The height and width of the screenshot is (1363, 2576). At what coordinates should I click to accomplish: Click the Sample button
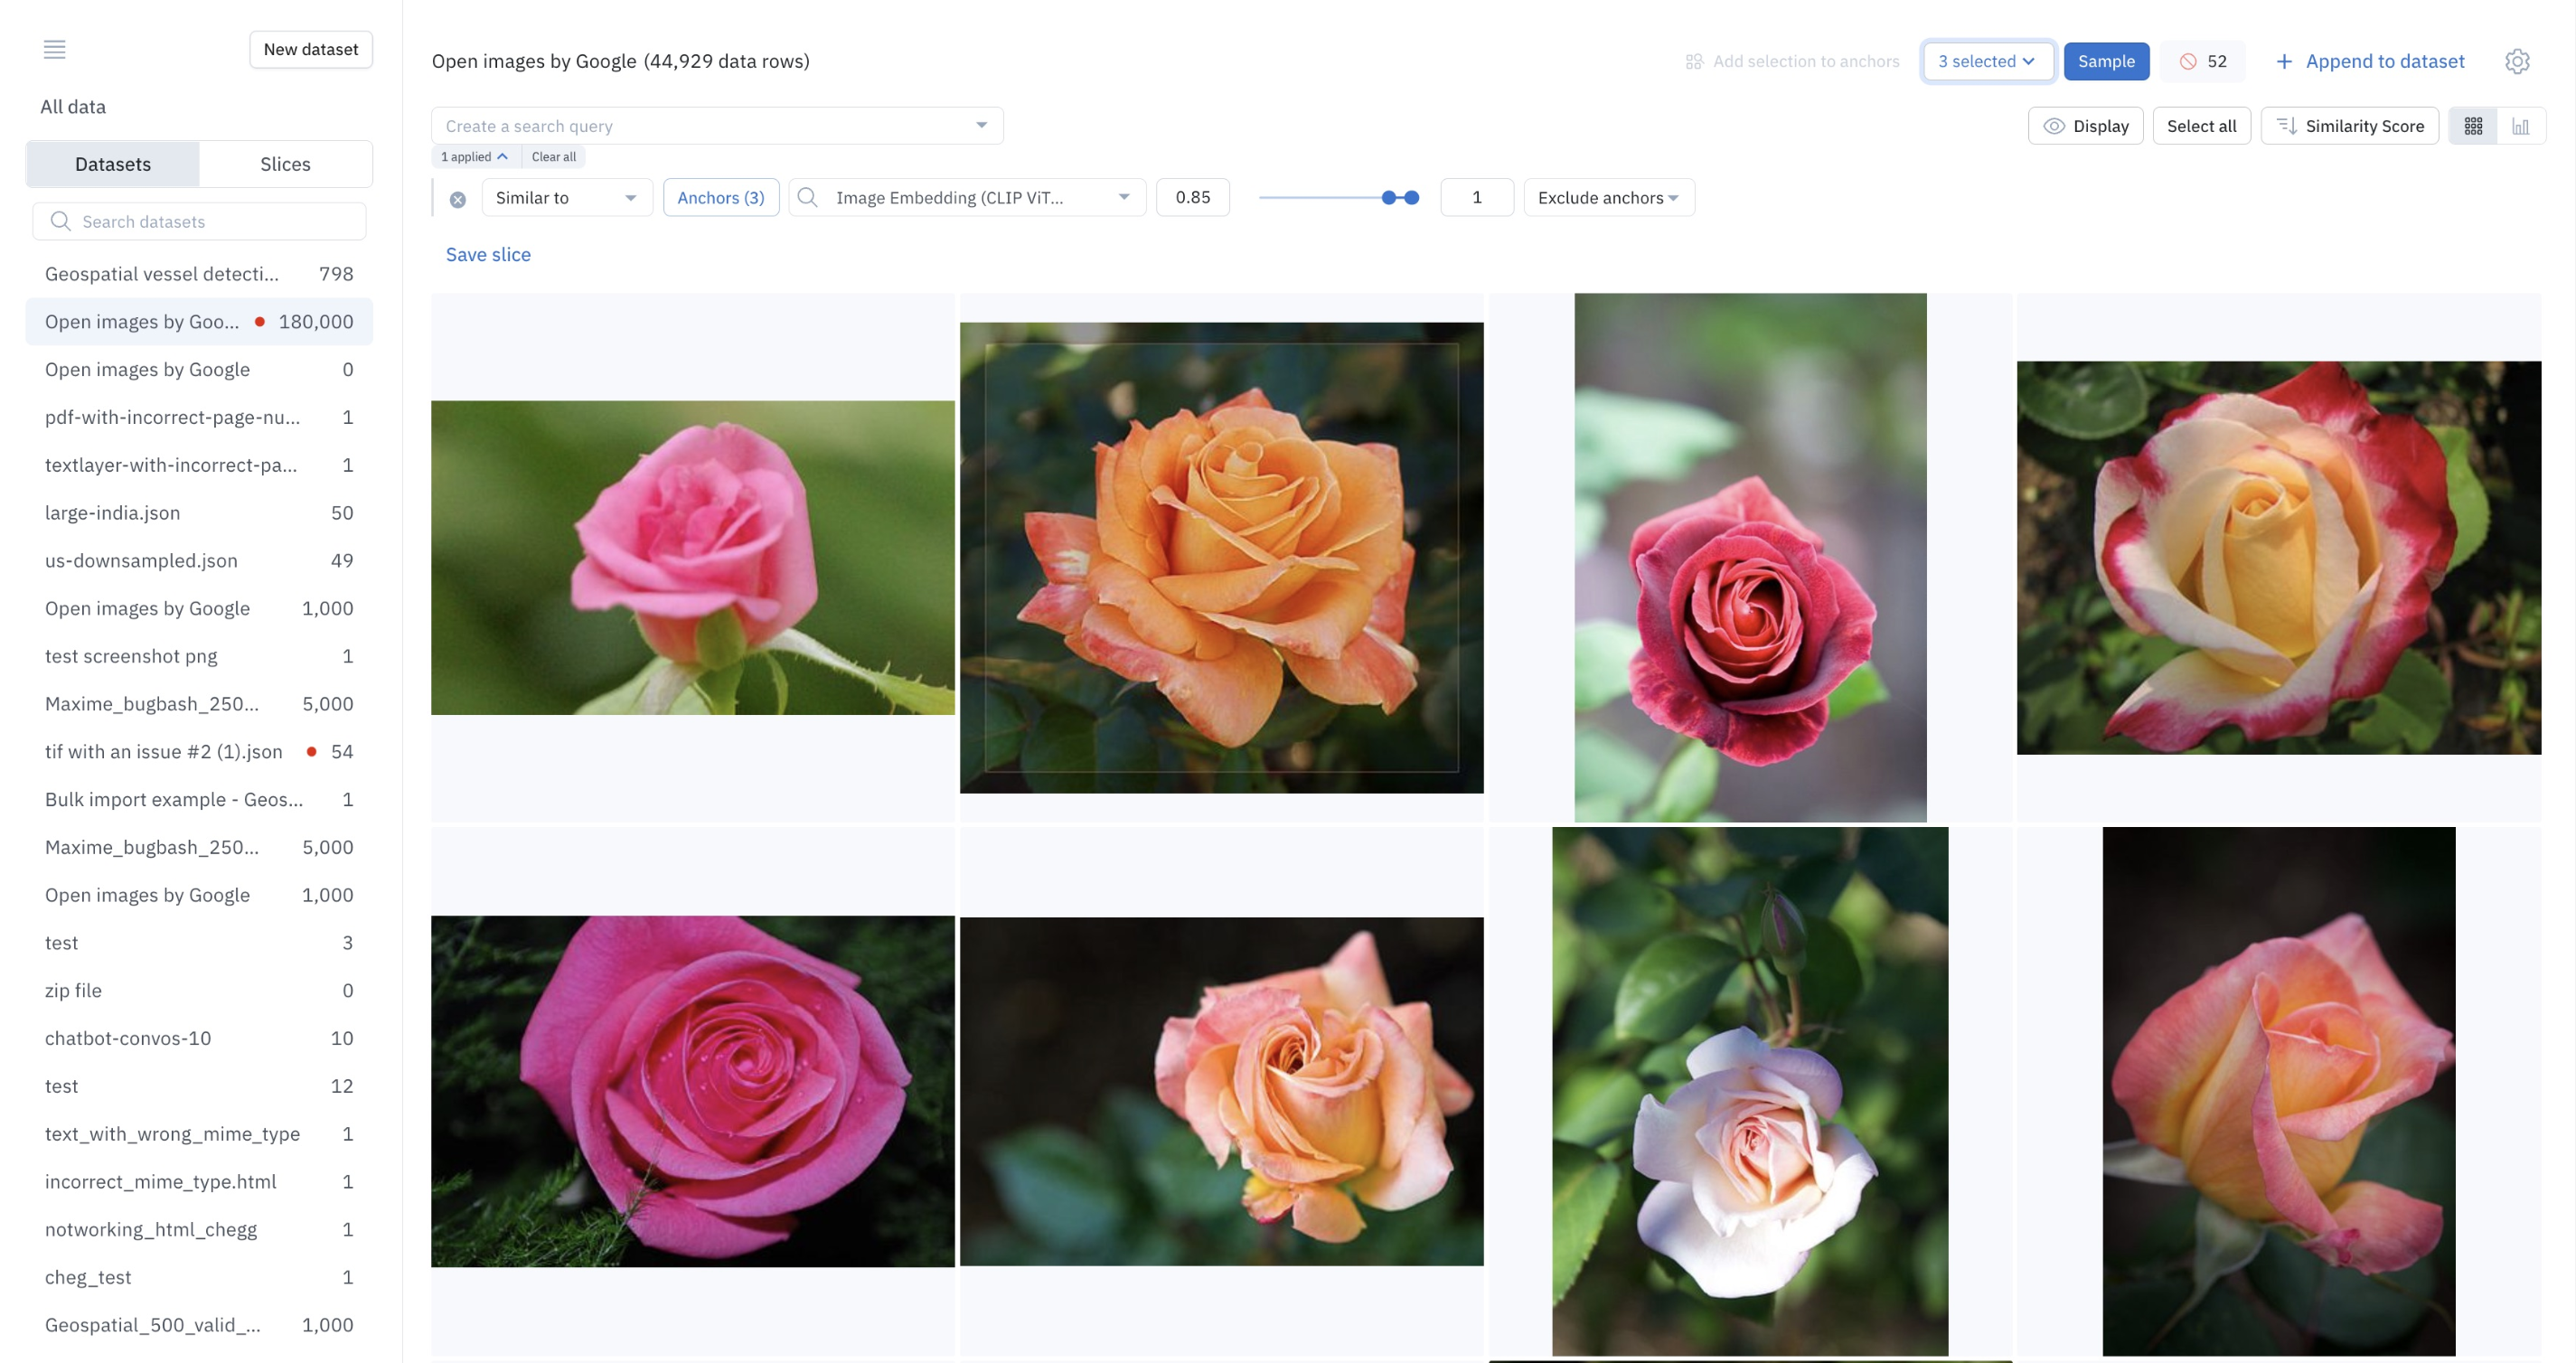pyautogui.click(x=2106, y=61)
